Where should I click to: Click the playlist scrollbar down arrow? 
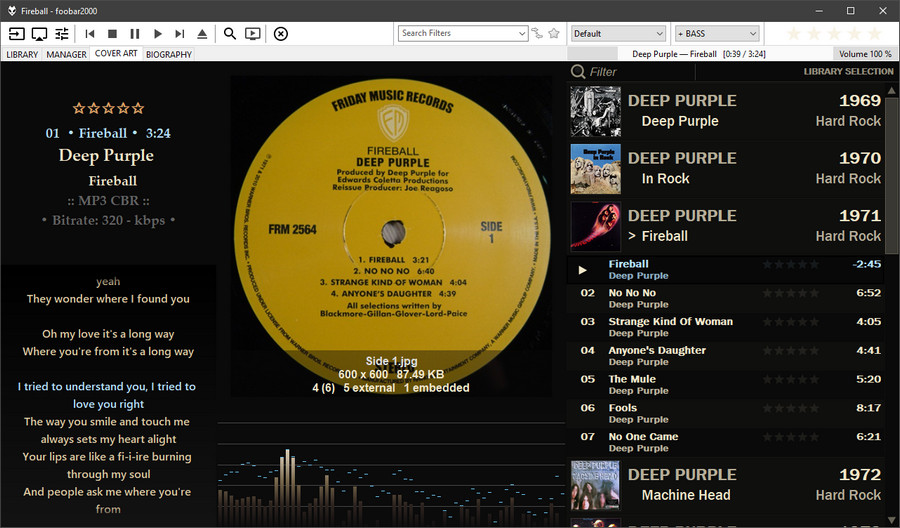892,521
